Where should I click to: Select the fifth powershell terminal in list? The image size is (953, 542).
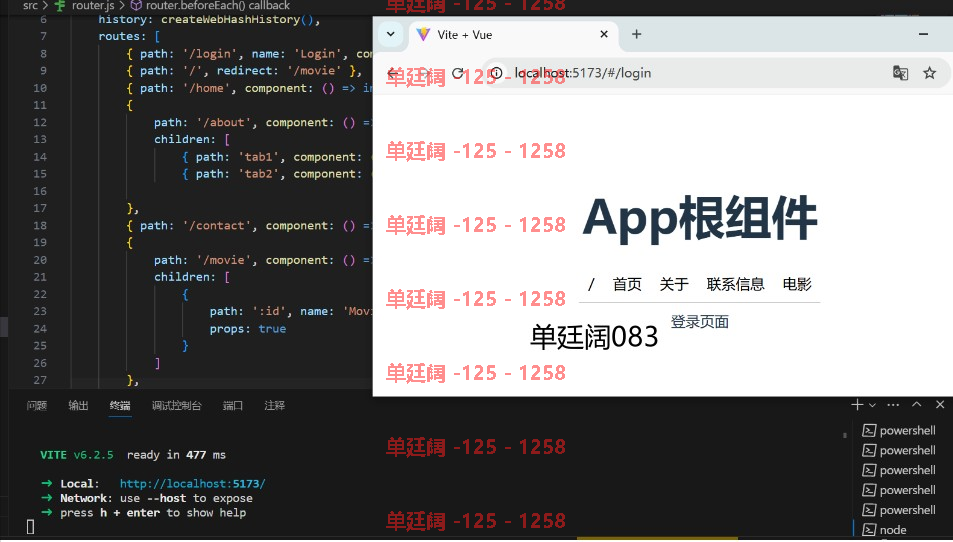[x=900, y=510]
